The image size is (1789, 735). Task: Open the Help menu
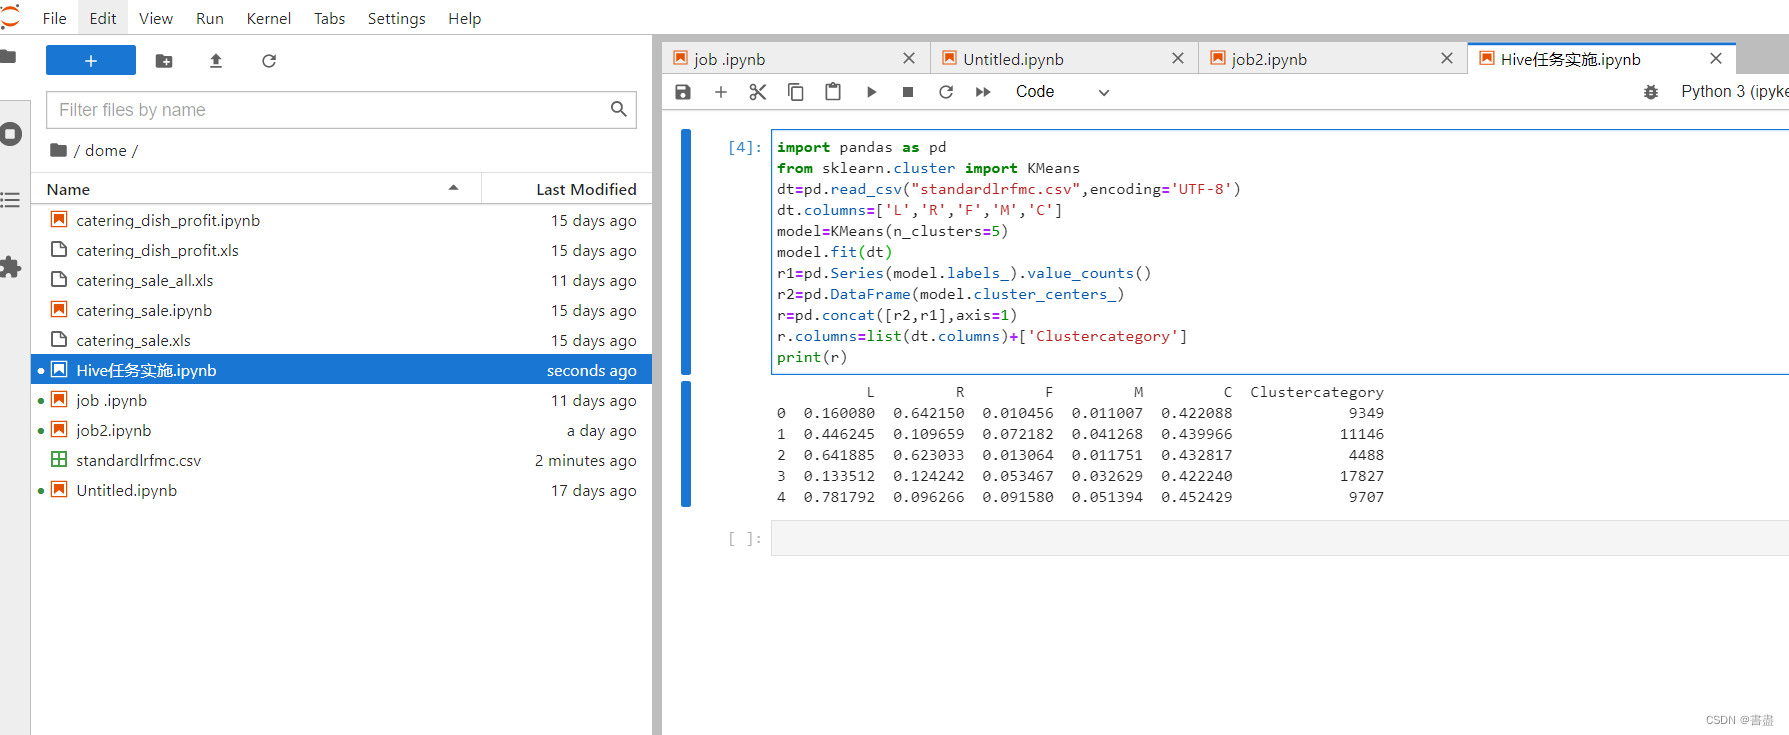464,18
